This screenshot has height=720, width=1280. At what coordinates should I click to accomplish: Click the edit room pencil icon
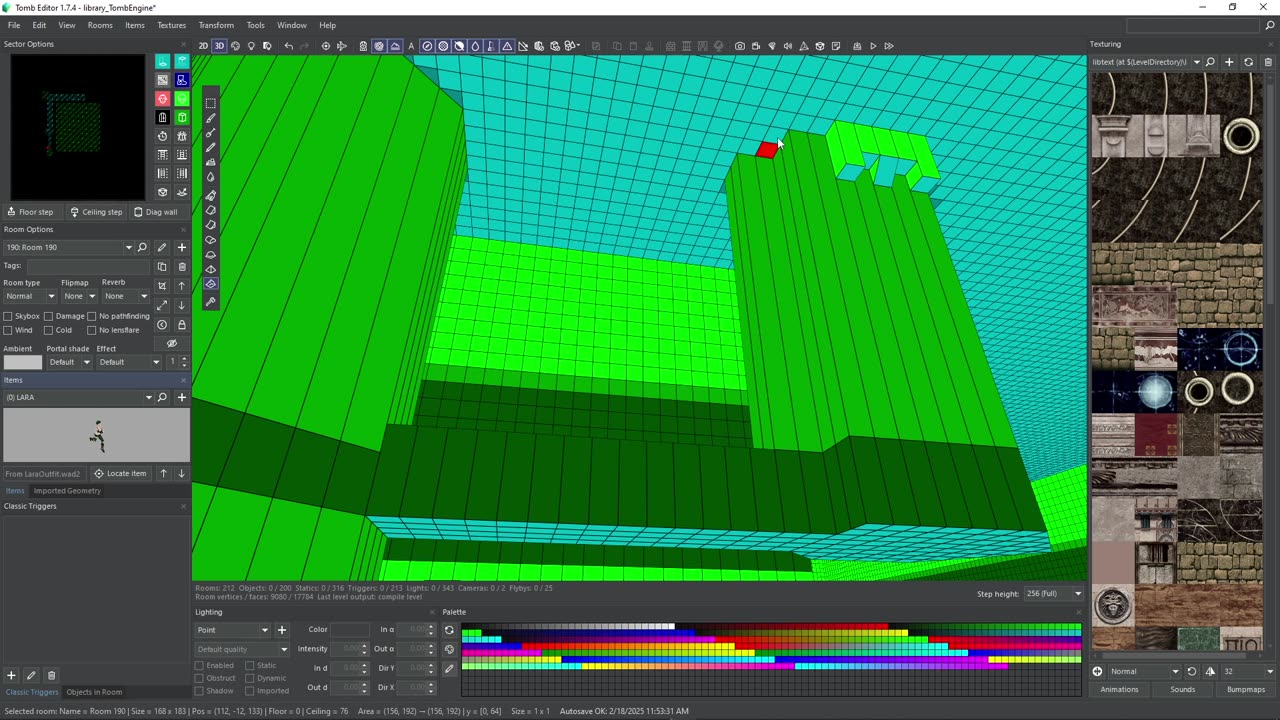pos(162,247)
